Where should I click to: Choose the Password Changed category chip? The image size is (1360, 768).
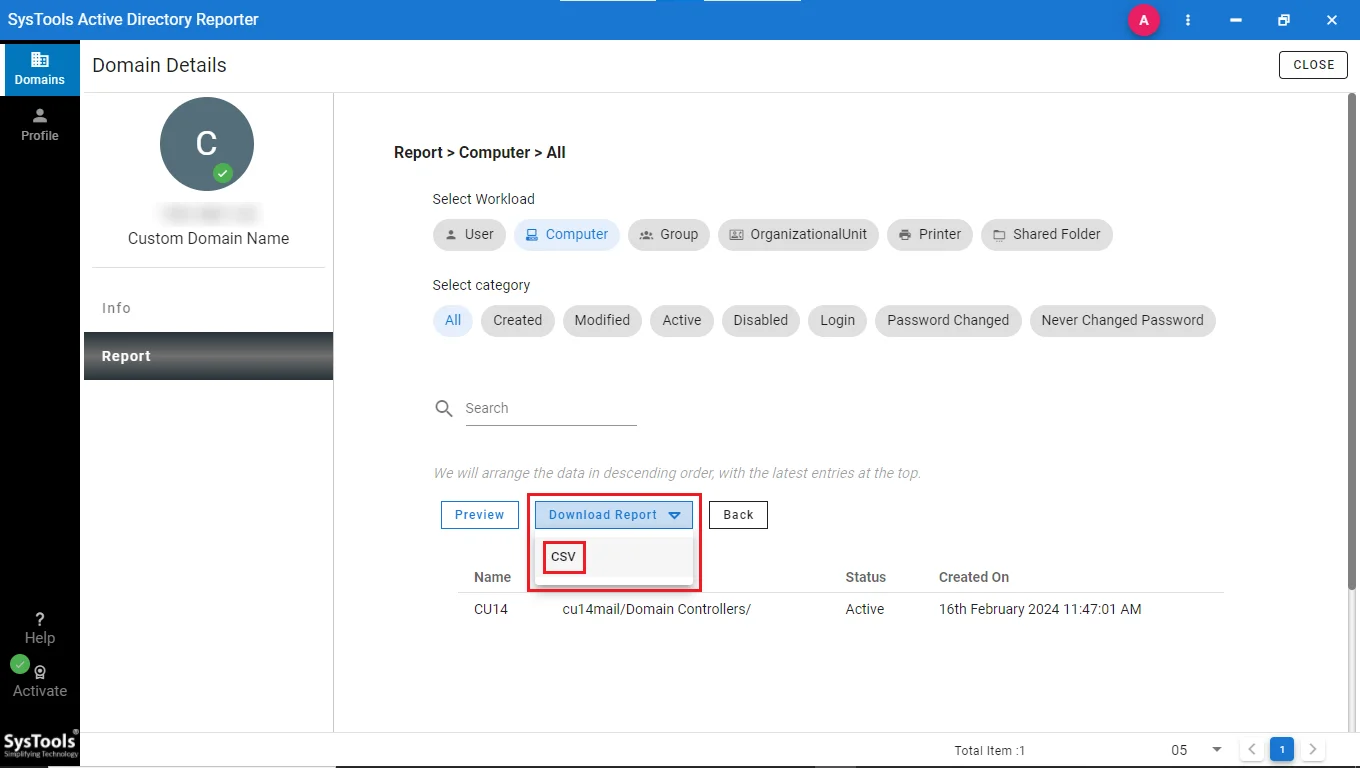tap(948, 321)
